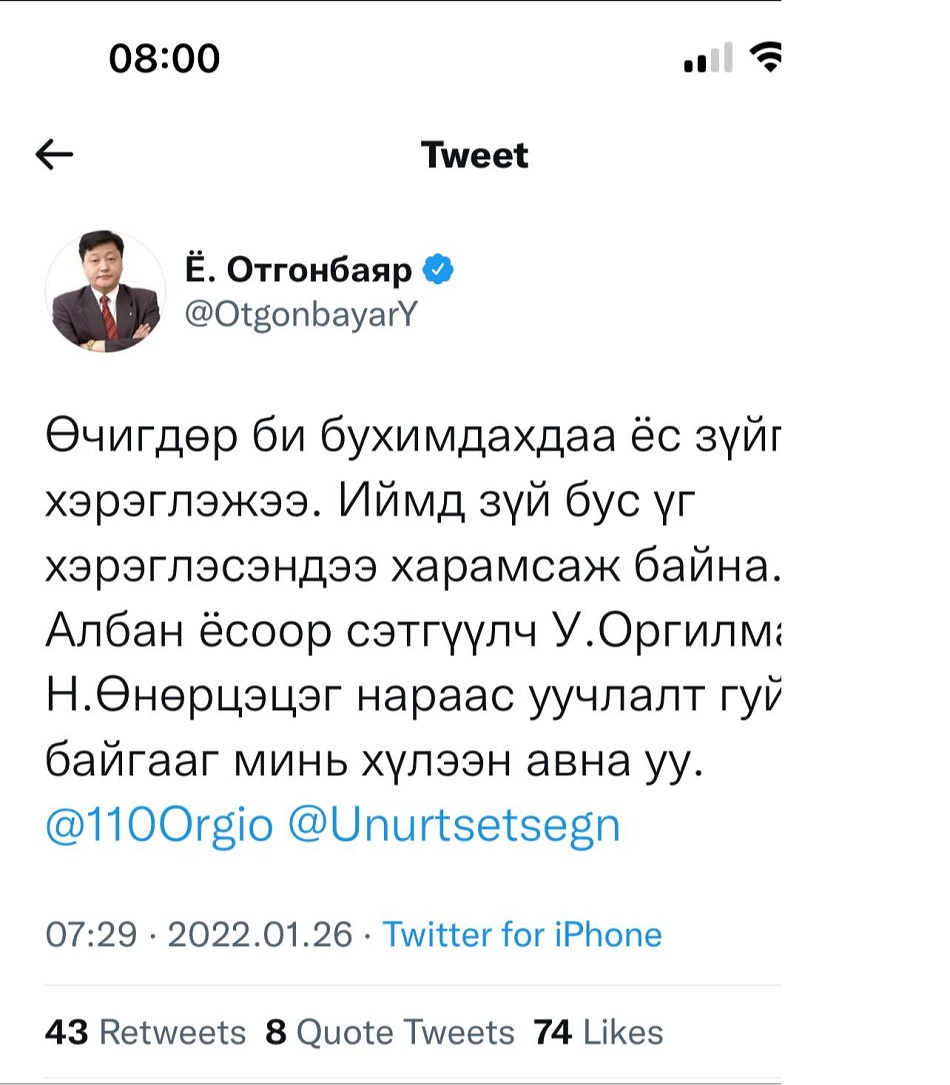Show the 8 Quote Tweets

pos(390,1031)
